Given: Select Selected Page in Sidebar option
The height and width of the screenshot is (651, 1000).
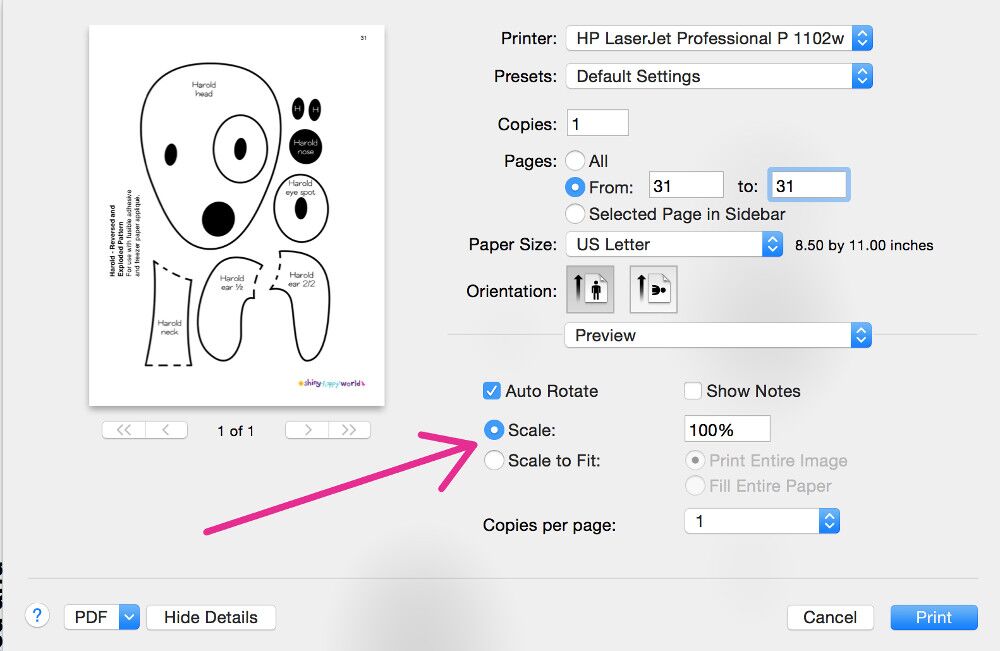Looking at the screenshot, I should (575, 214).
